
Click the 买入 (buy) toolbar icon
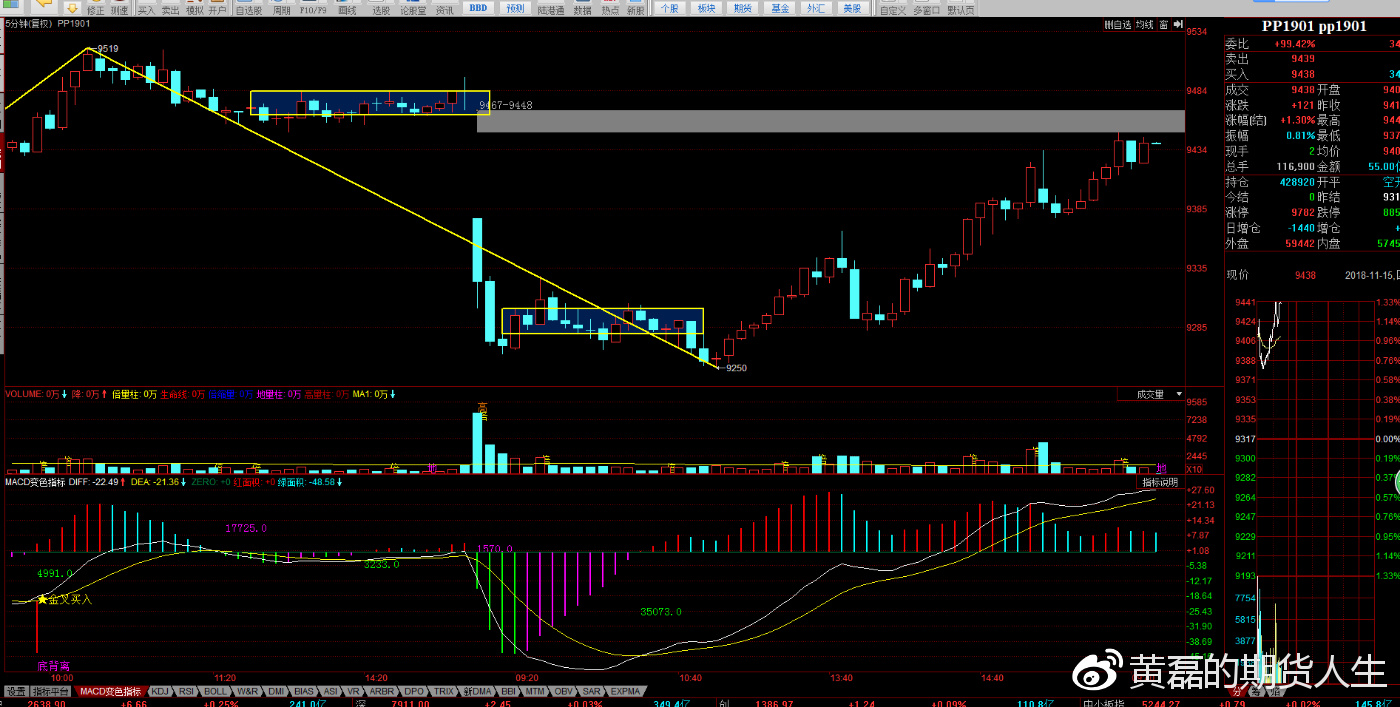point(147,8)
